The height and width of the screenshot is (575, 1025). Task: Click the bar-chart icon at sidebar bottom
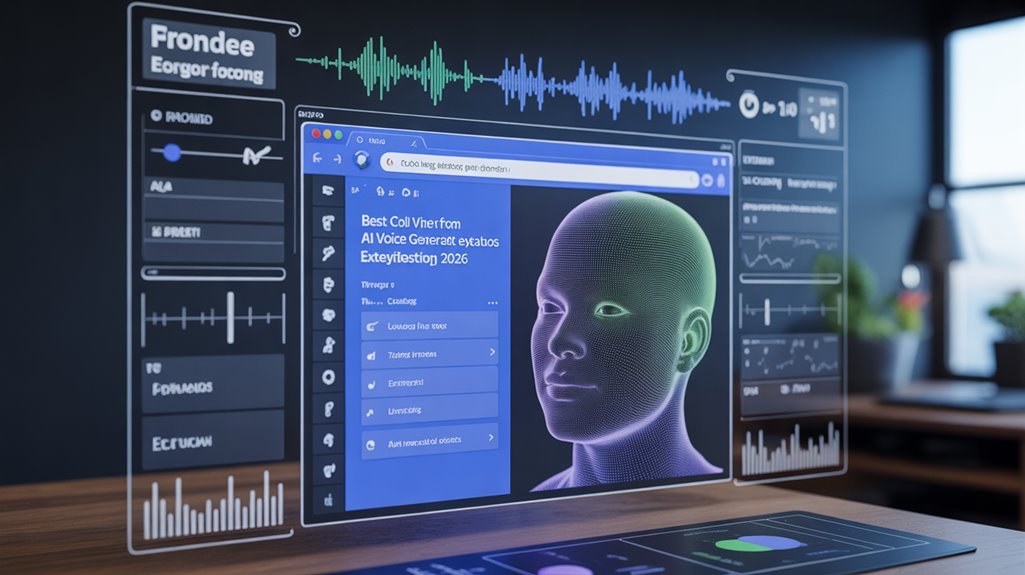click(x=328, y=501)
